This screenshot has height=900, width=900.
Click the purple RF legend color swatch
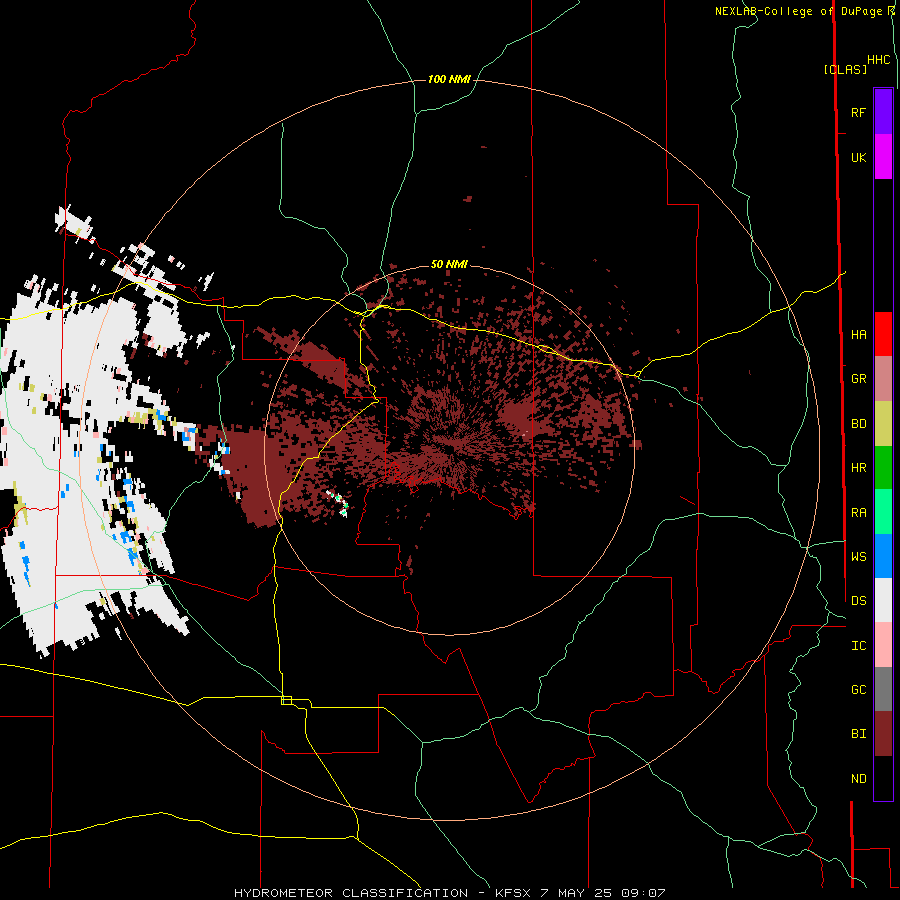pyautogui.click(x=883, y=112)
